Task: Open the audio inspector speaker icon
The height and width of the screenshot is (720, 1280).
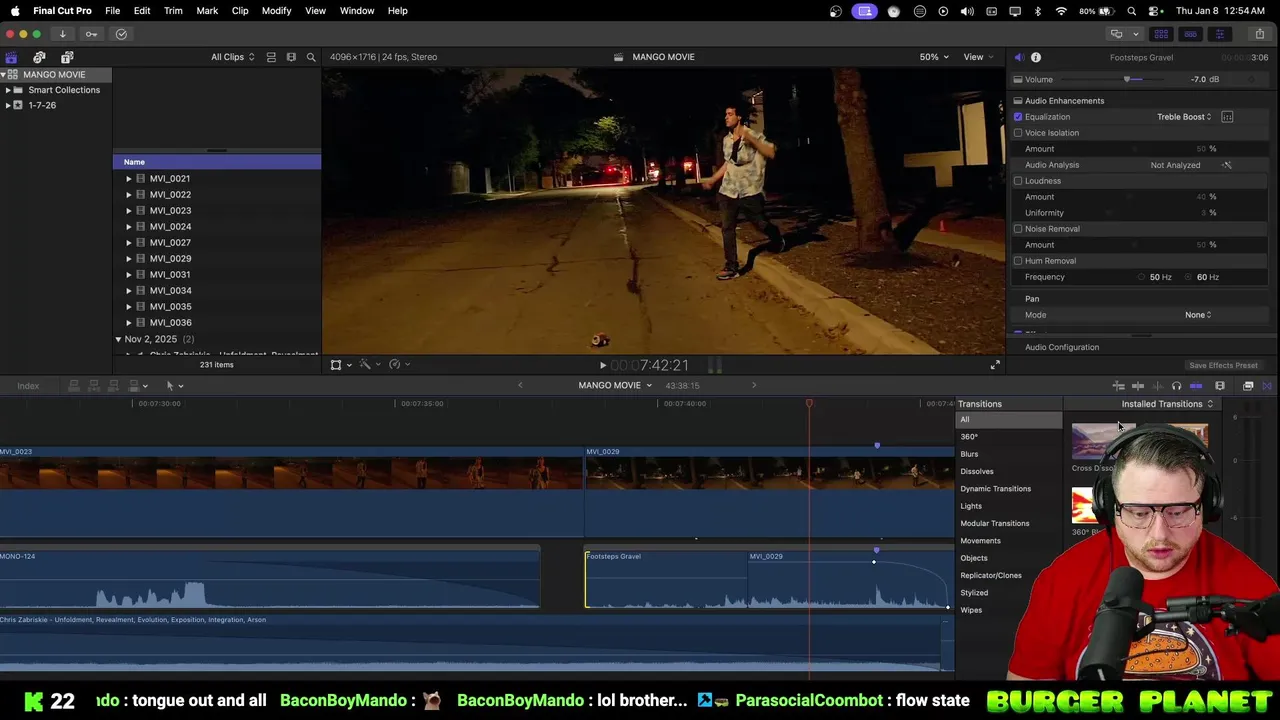Action: [1018, 57]
